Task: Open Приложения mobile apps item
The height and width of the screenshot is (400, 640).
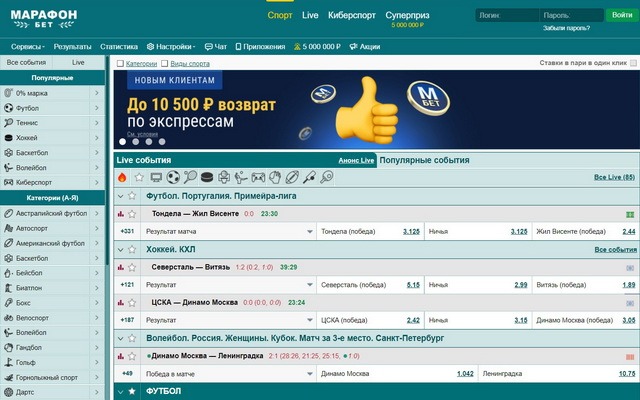Action: pyautogui.click(x=260, y=47)
